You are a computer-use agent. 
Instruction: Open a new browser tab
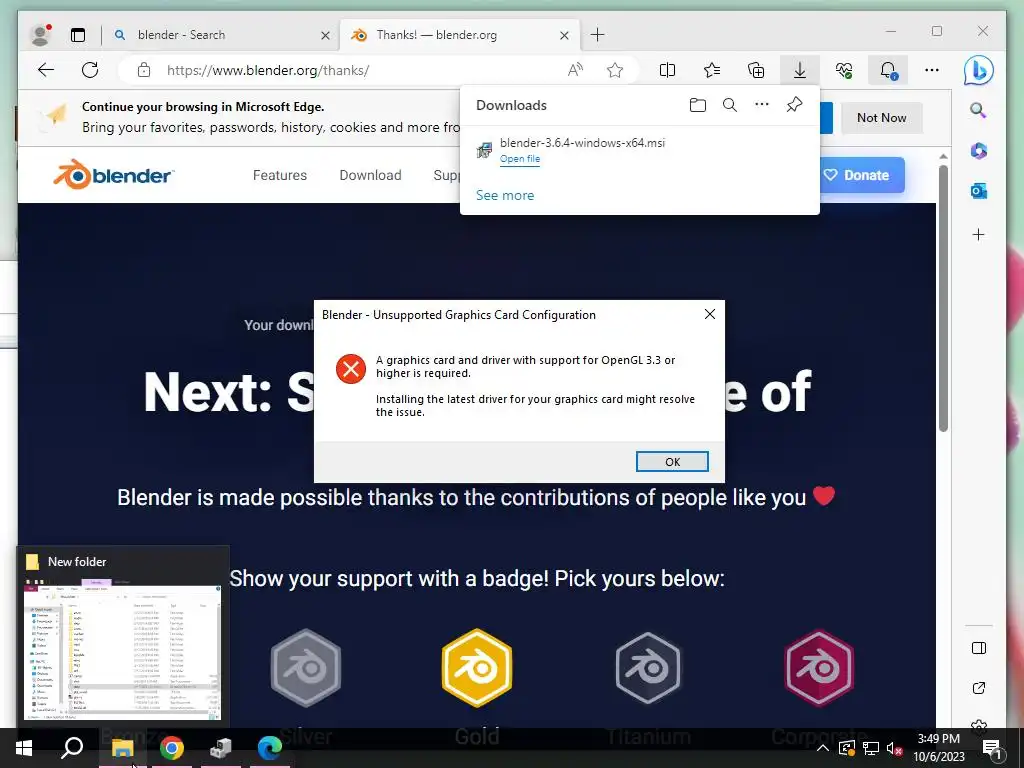click(x=597, y=35)
